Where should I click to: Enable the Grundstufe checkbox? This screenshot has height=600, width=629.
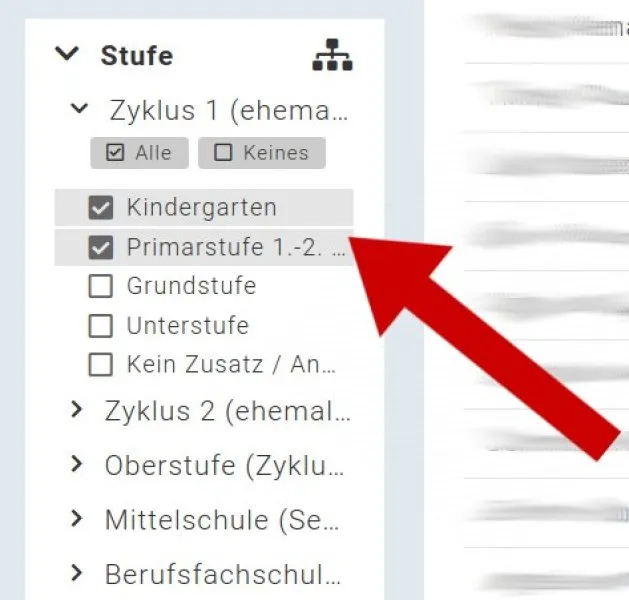coord(100,287)
